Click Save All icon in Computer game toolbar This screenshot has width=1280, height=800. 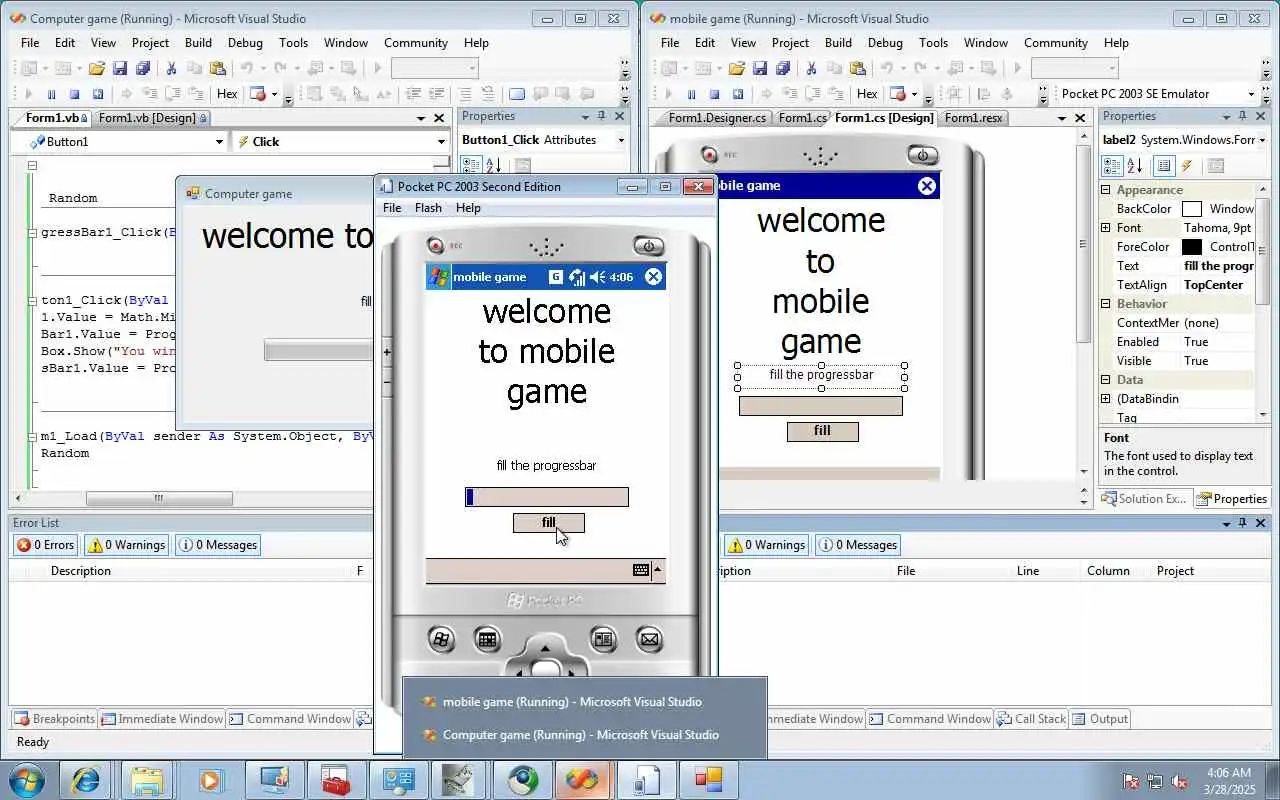(x=142, y=68)
